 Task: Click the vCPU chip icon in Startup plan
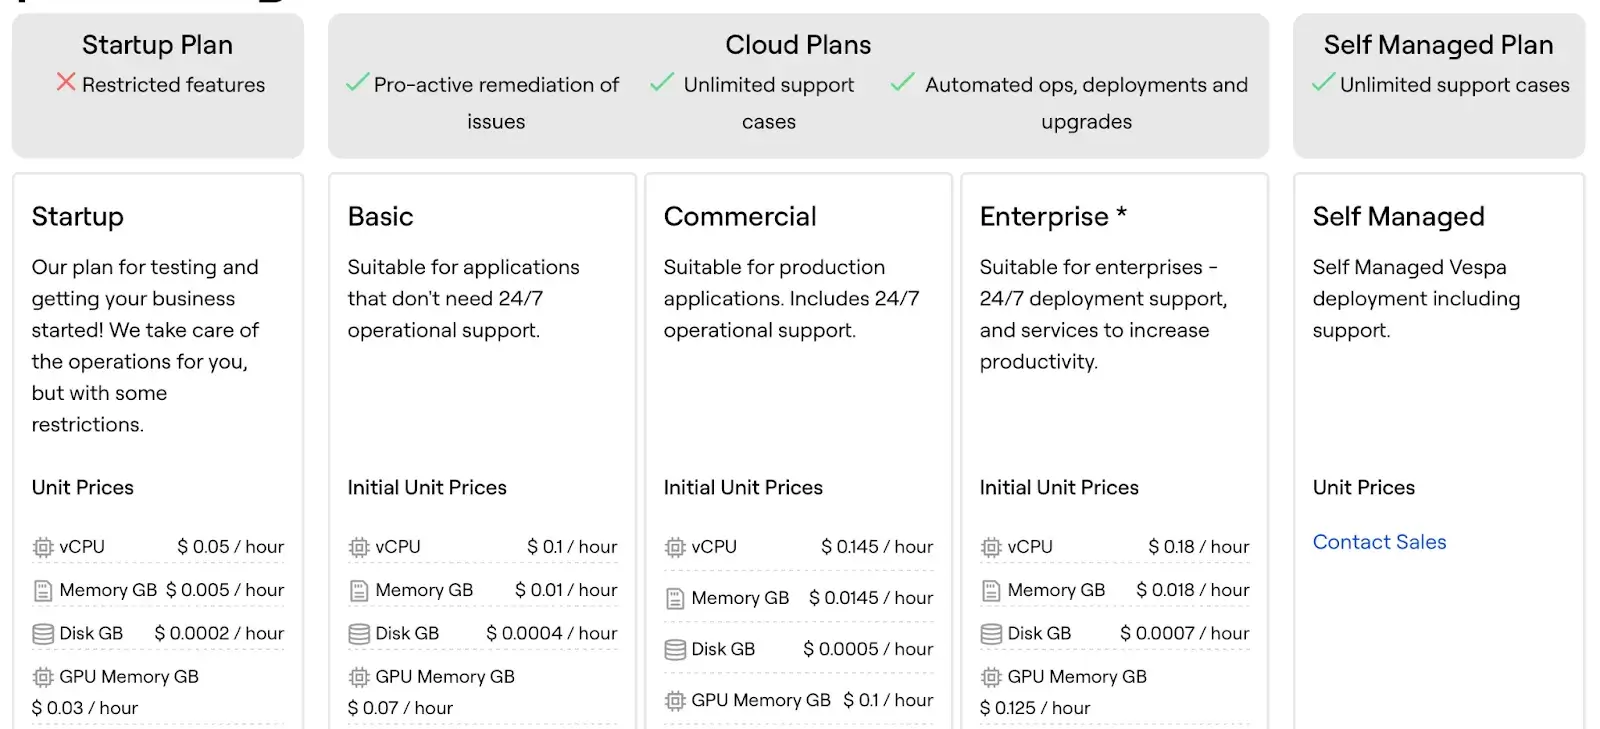tap(43, 547)
